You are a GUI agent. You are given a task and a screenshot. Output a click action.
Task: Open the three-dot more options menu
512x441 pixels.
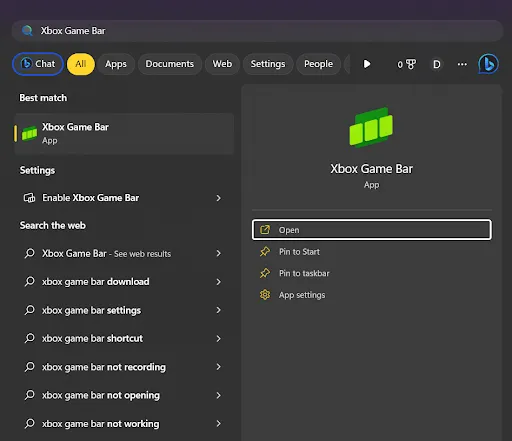462,64
